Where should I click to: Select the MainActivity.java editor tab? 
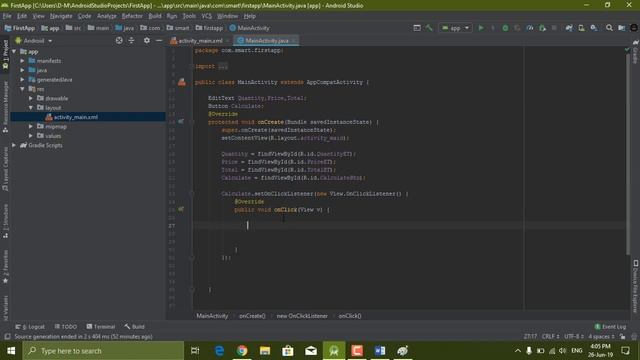coord(267,40)
